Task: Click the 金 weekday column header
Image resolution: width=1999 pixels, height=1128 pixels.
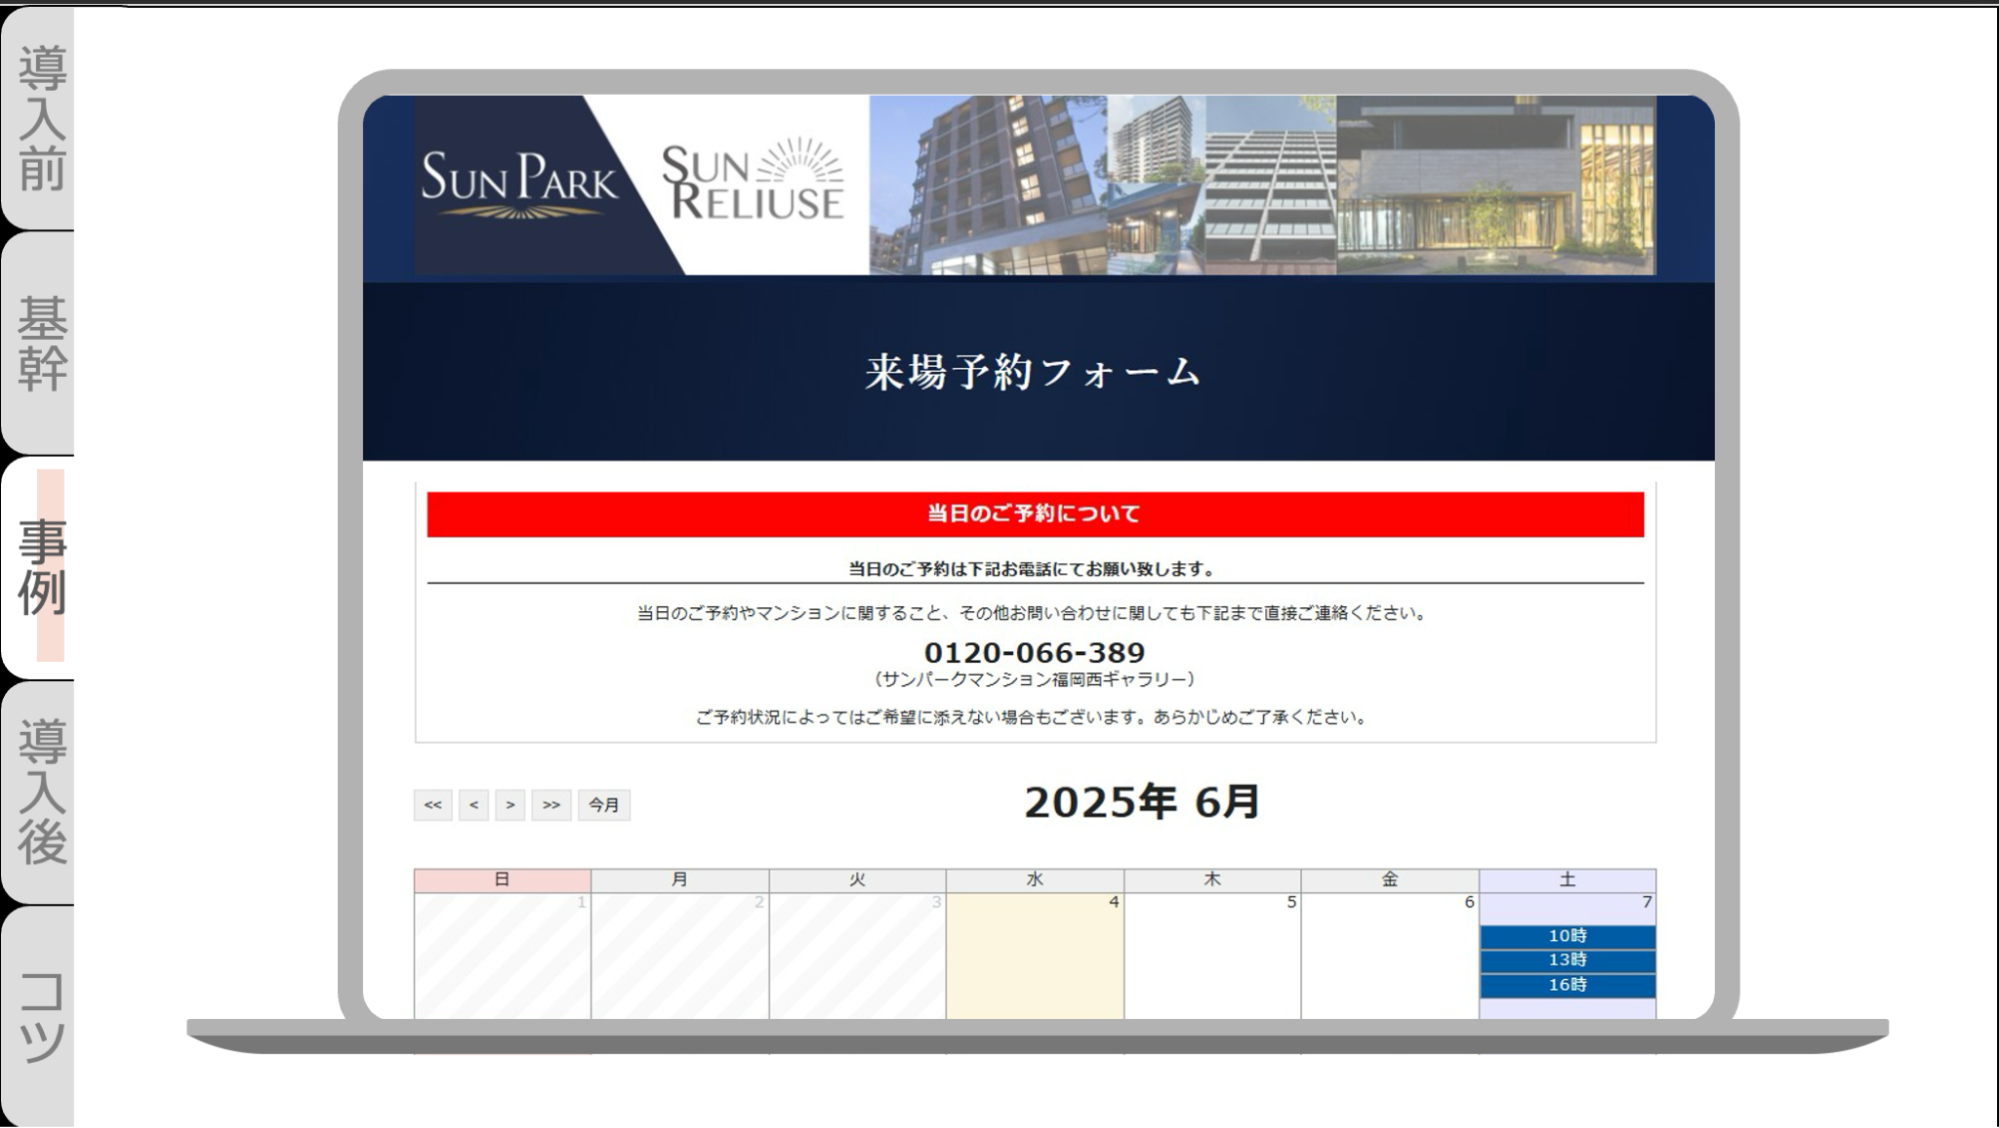Action: [x=1390, y=880]
